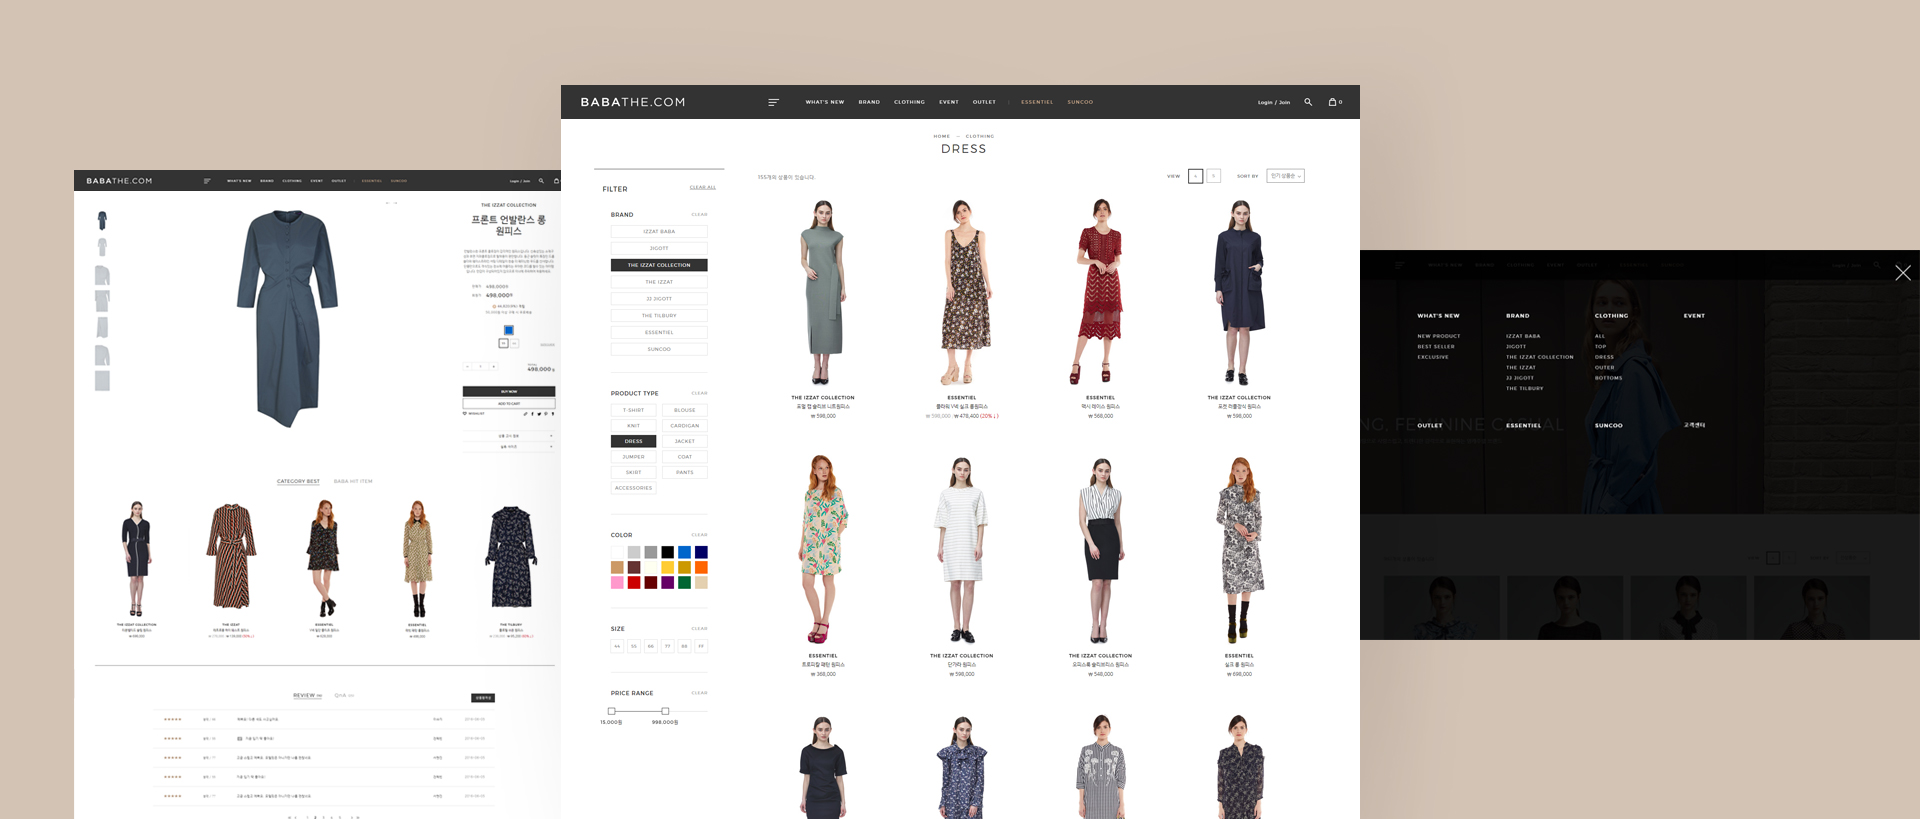The height and width of the screenshot is (819, 1920).
Task: Share product via Facebook icon
Action: (532, 414)
